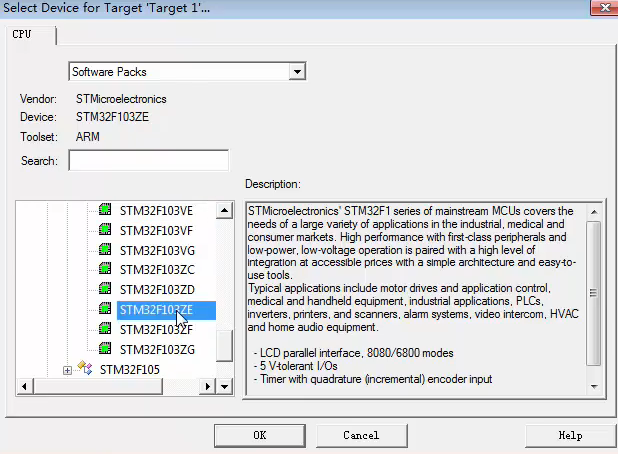This screenshot has width=618, height=454.
Task: Click the STM32F105 family icon
Action: pos(85,368)
